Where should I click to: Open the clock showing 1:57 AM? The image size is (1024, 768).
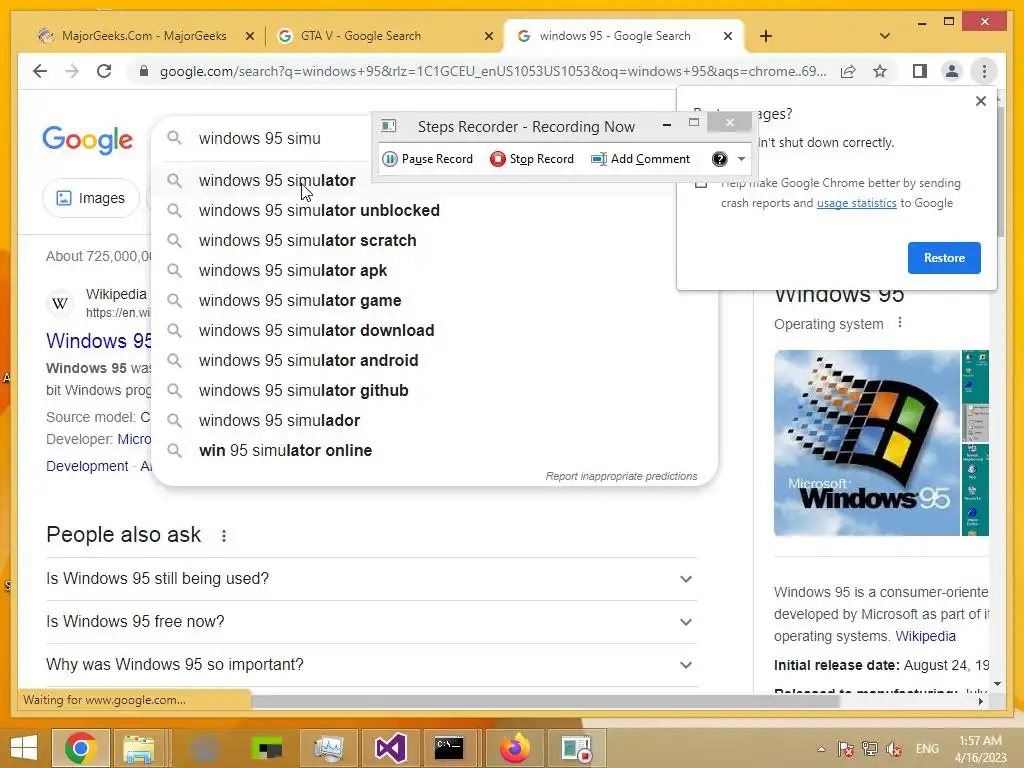(x=980, y=749)
